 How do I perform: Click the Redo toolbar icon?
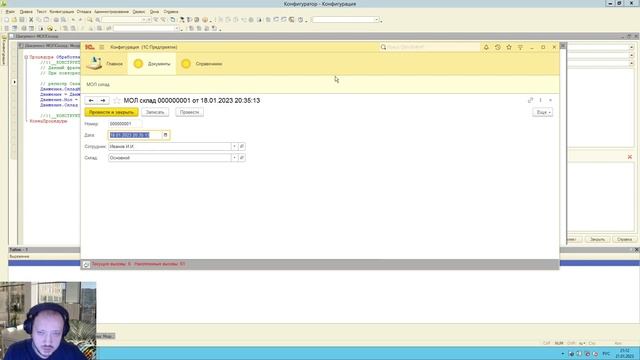point(80,20)
